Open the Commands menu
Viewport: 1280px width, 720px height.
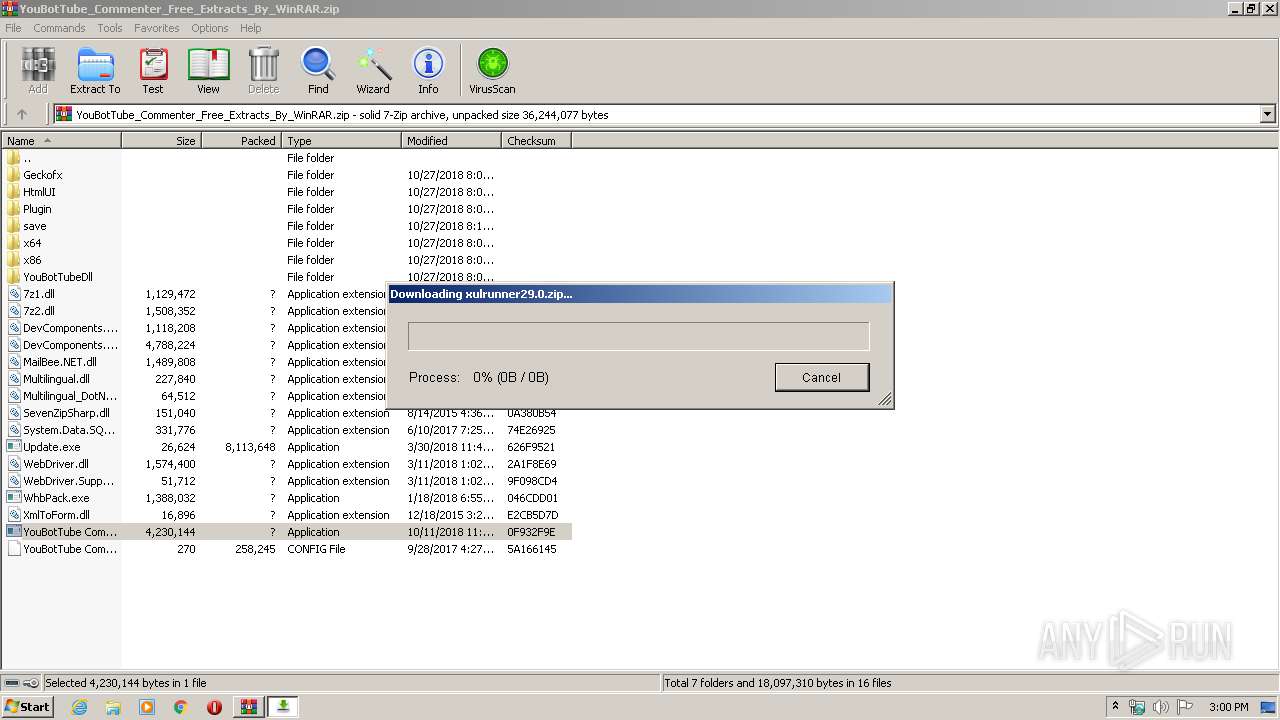59,28
